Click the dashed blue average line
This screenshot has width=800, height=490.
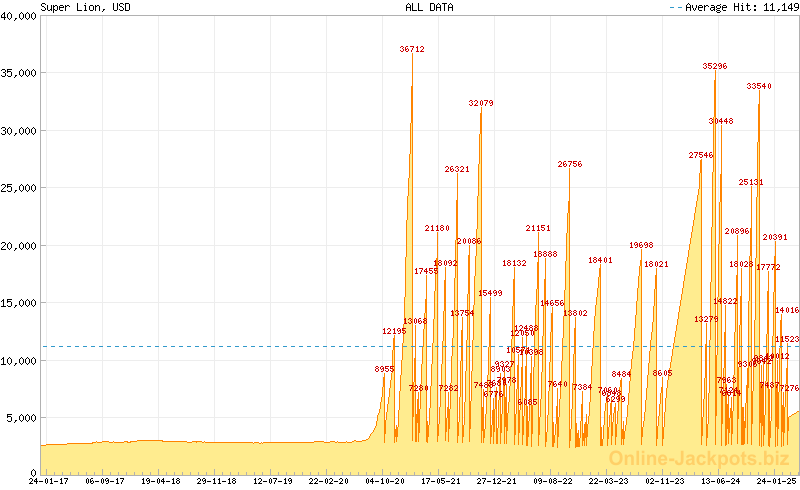200,346
